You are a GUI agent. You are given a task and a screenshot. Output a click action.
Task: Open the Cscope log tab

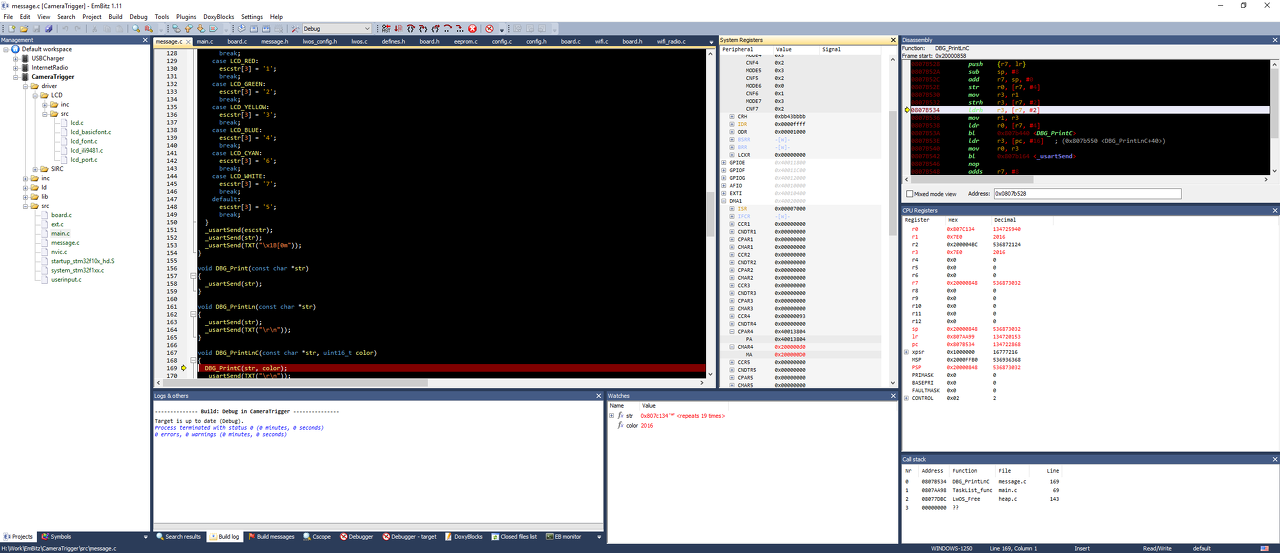click(x=316, y=537)
